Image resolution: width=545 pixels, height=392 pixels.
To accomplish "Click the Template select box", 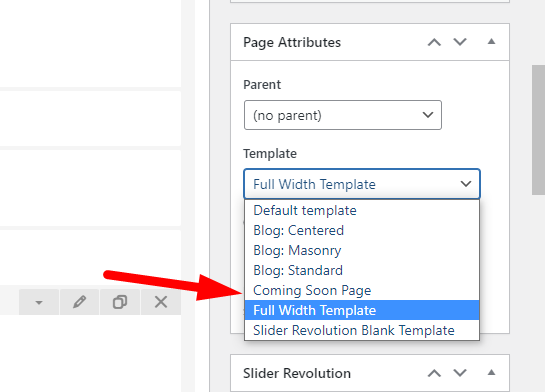I will click(362, 184).
